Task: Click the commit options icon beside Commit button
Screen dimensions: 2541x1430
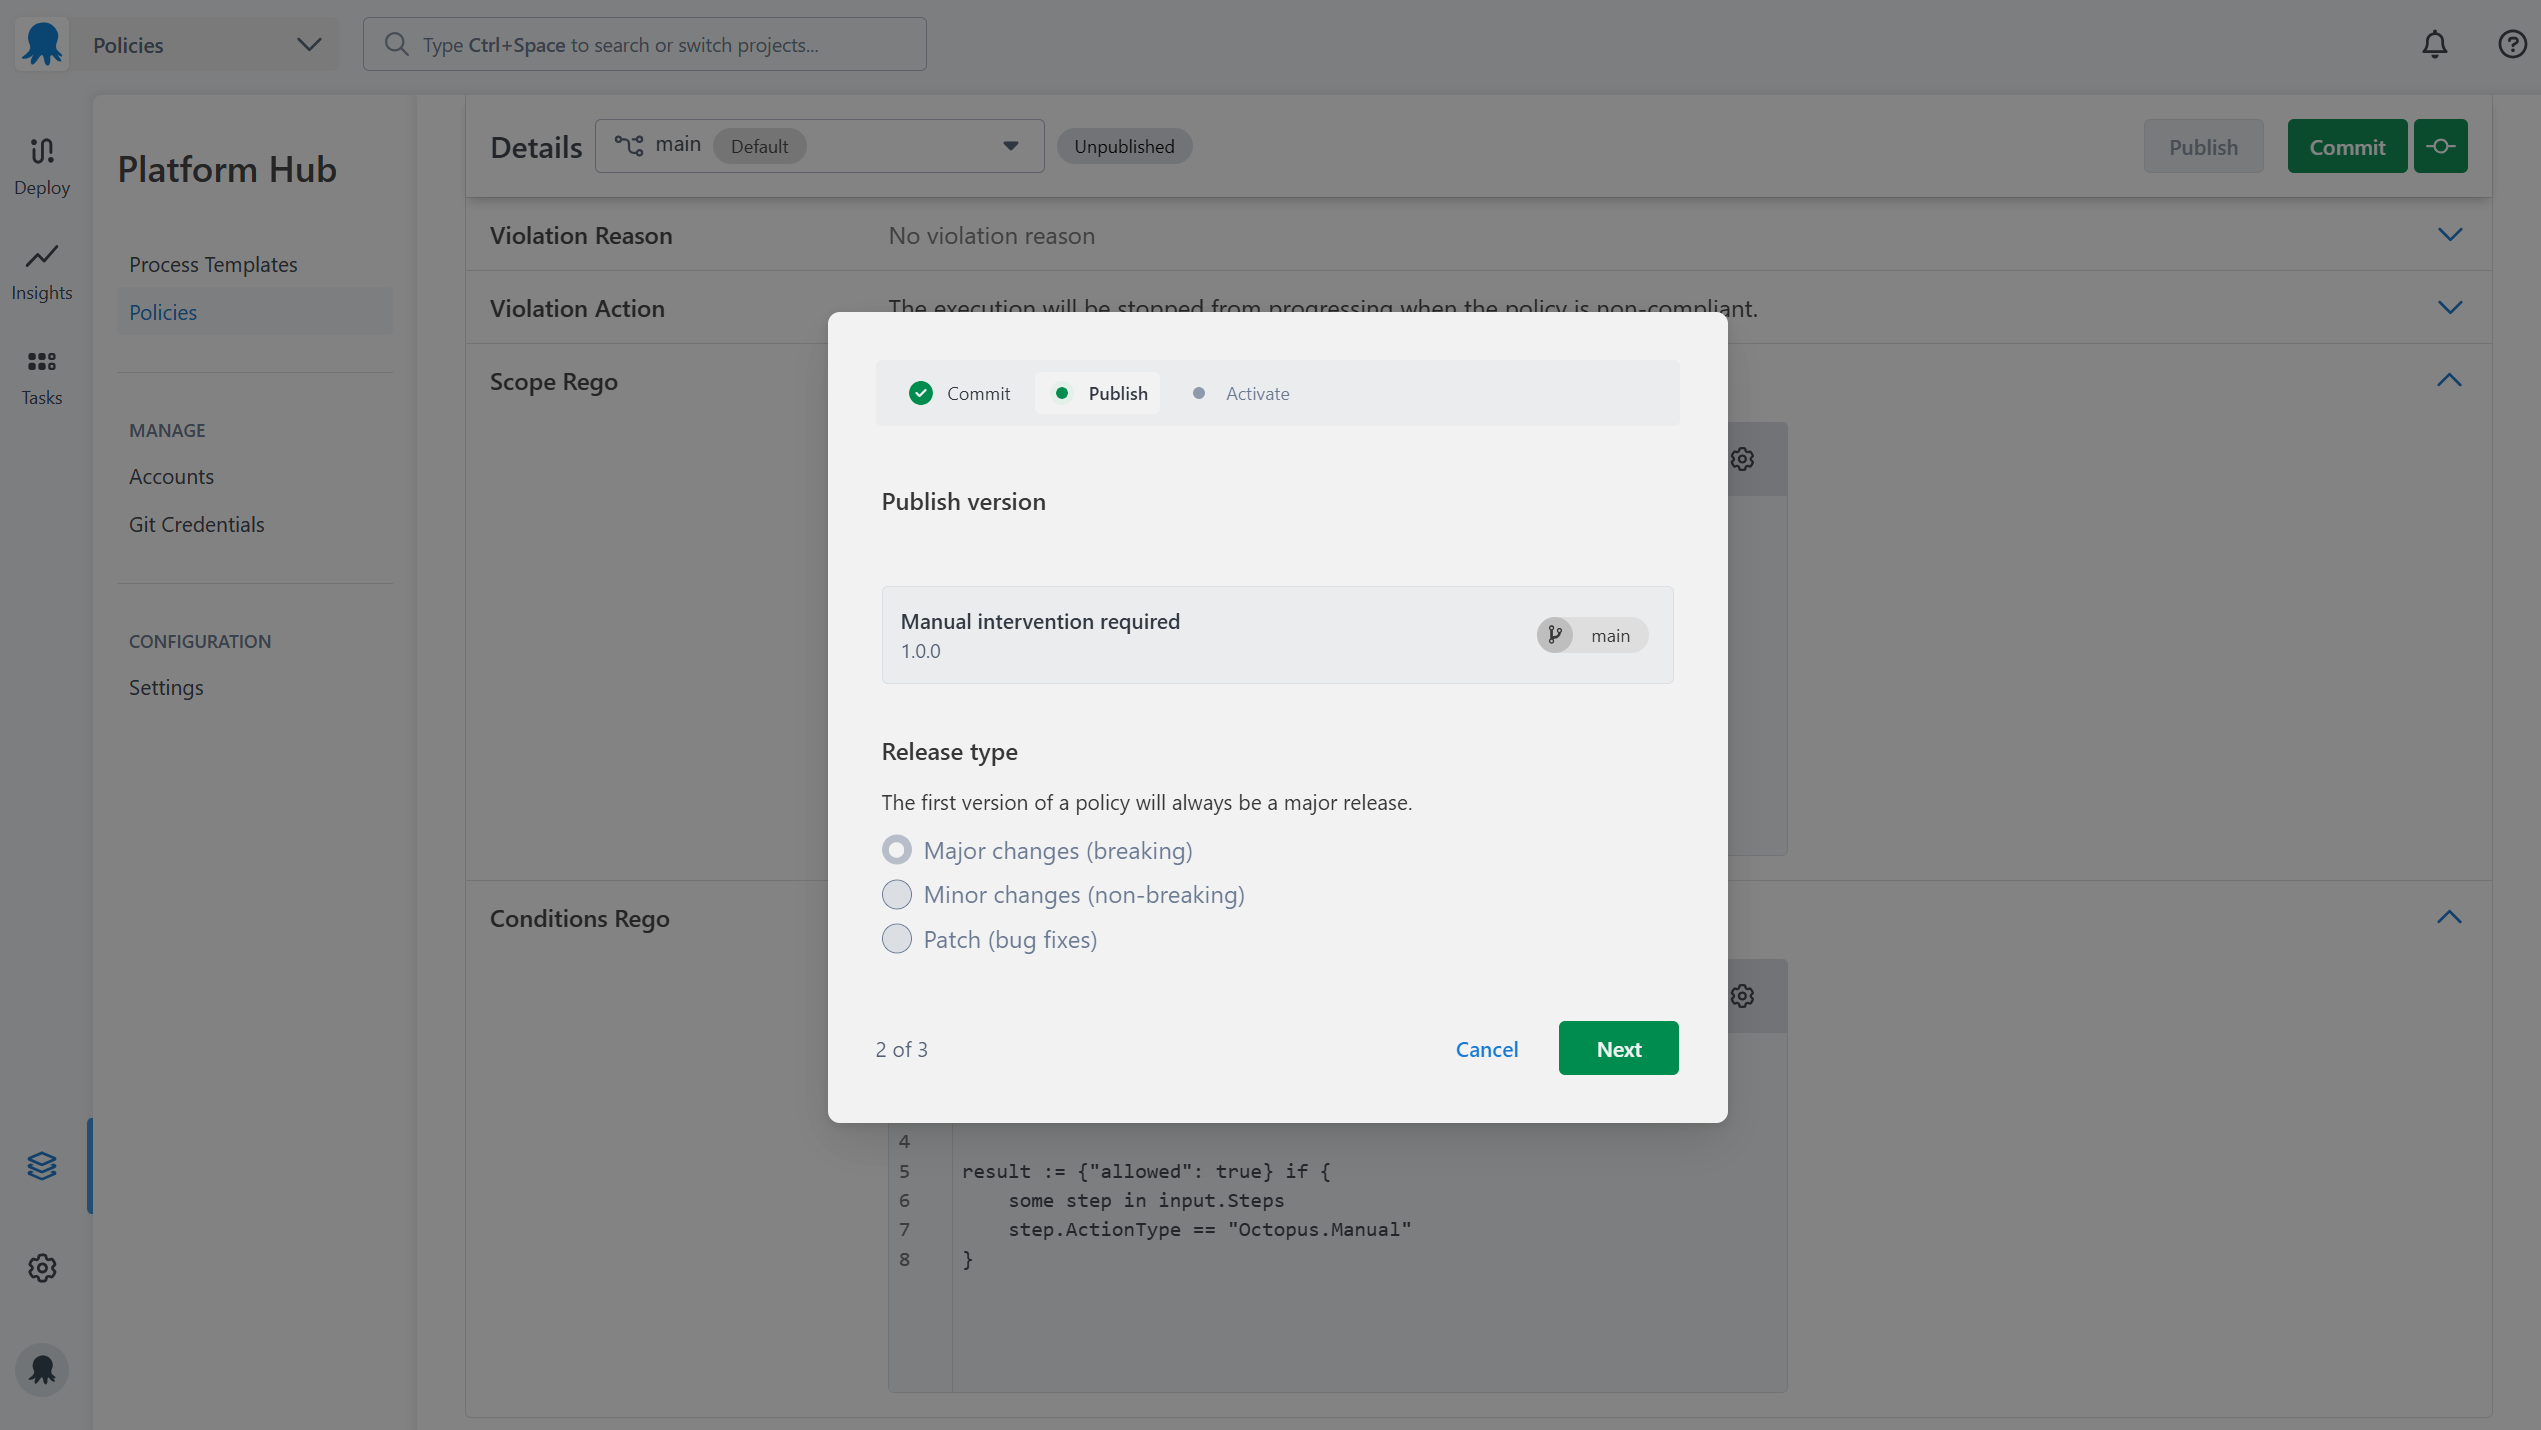Action: point(2441,145)
